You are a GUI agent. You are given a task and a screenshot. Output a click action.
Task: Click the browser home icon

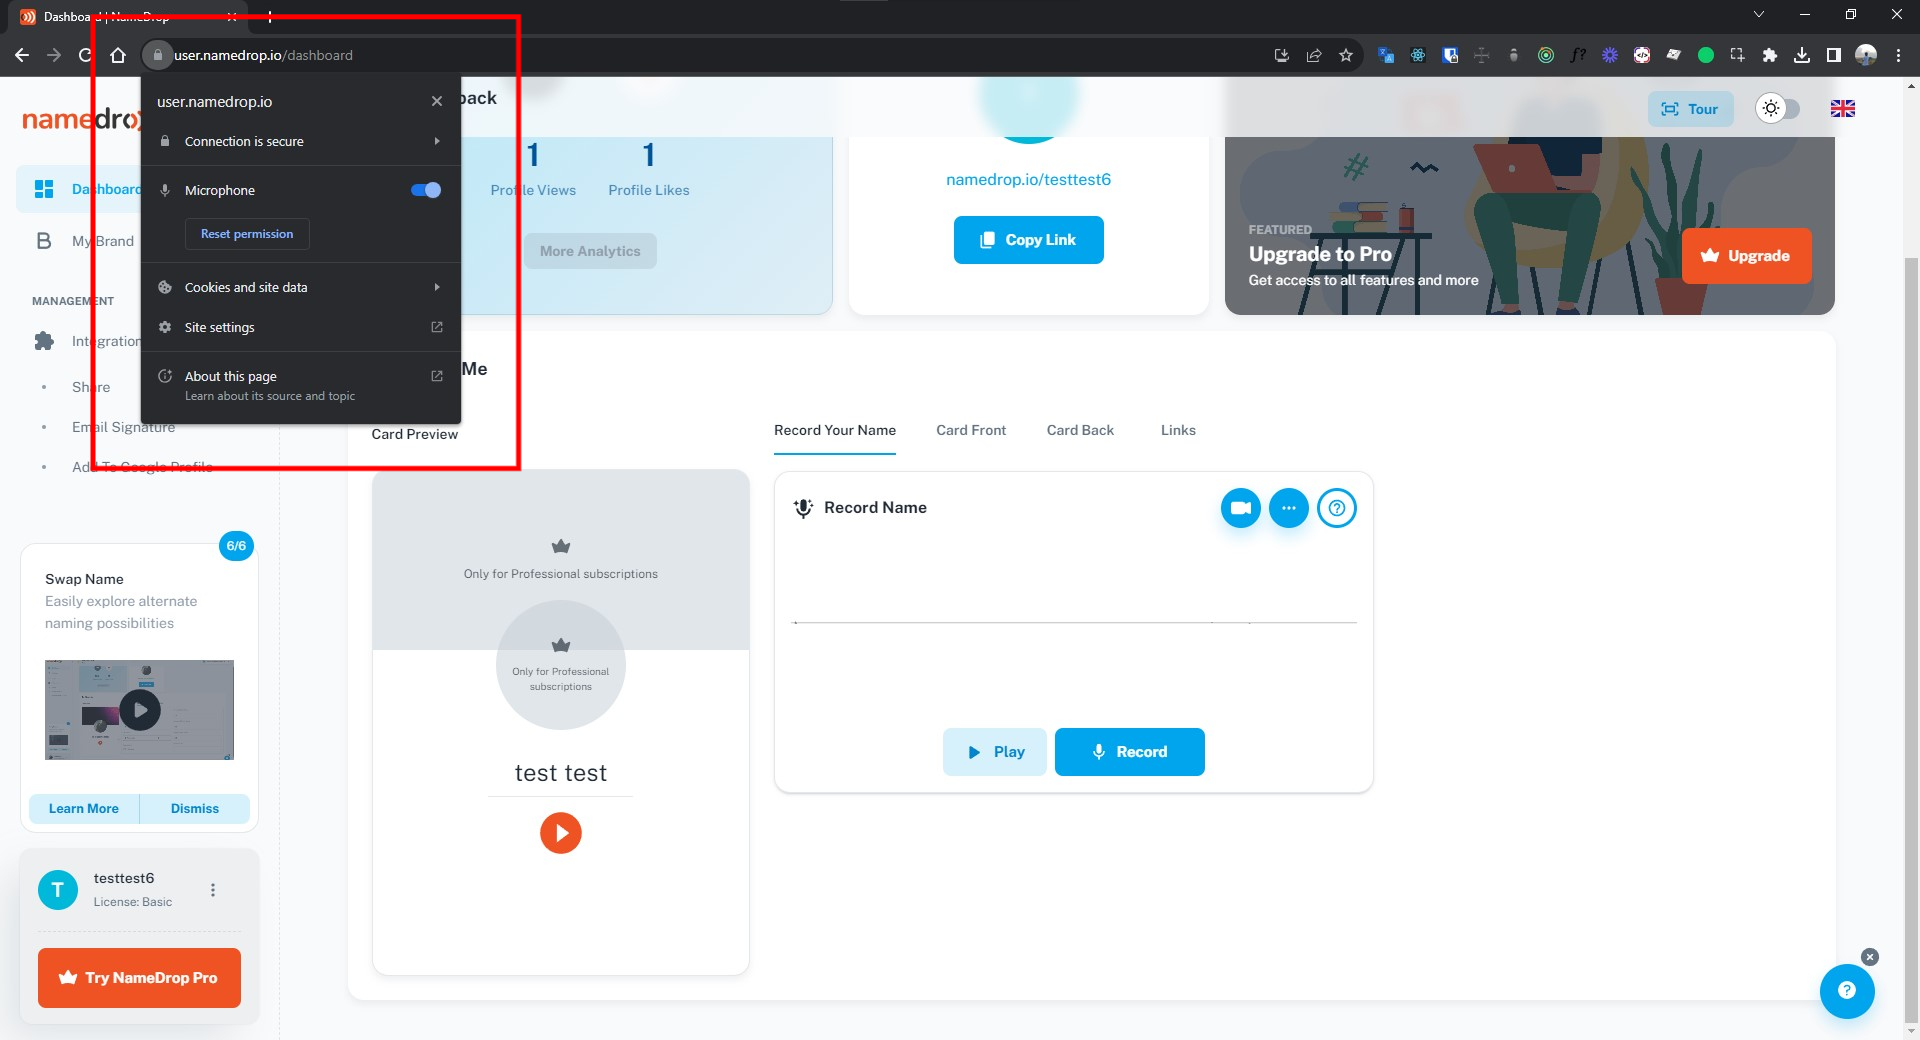pos(118,55)
